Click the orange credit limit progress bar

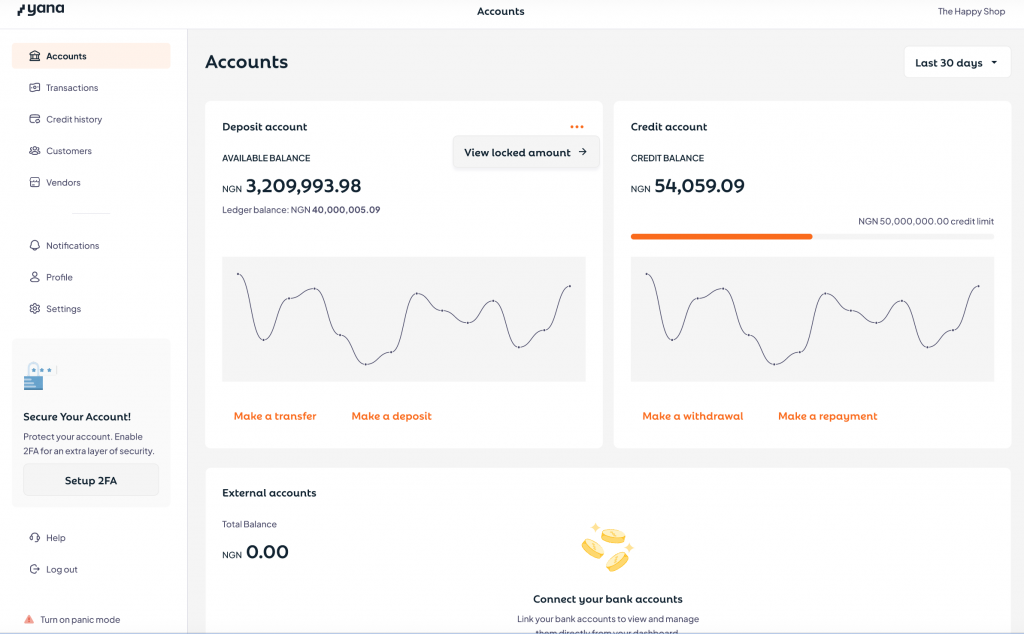[721, 237]
